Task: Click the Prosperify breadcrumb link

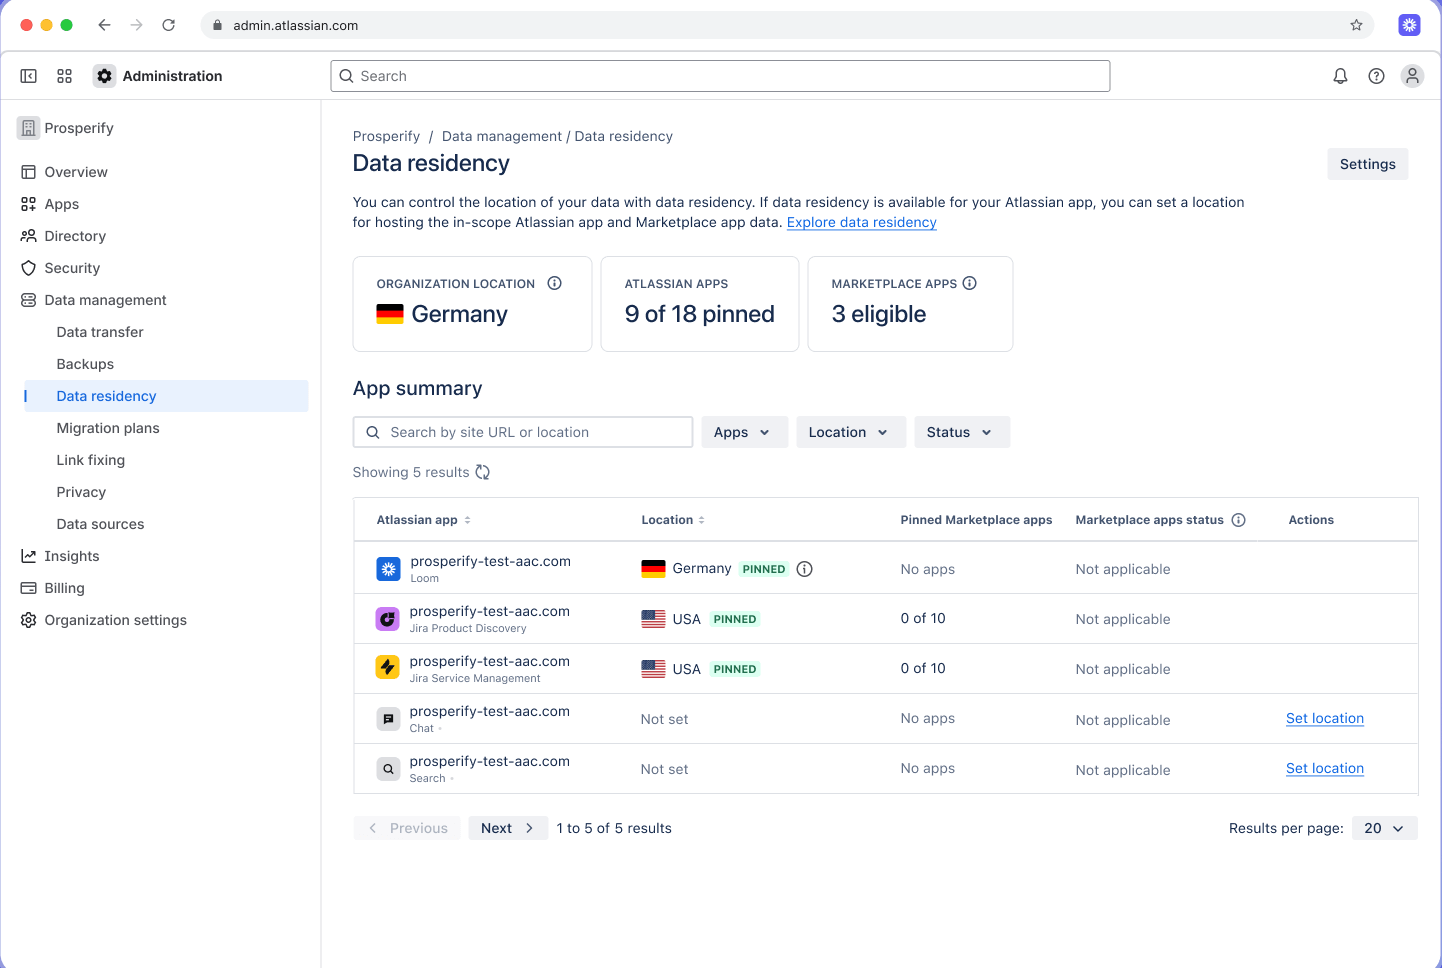Action: point(386,136)
